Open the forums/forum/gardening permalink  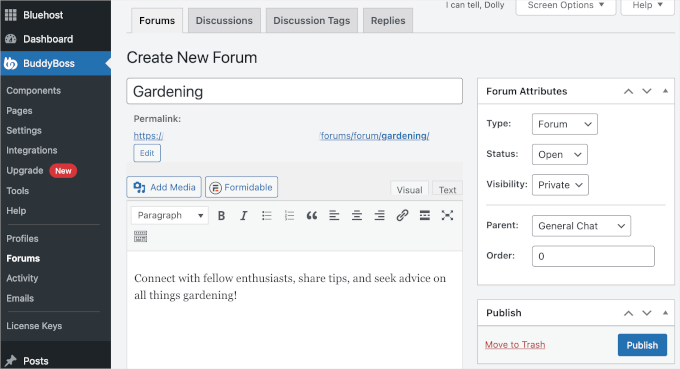tap(375, 136)
